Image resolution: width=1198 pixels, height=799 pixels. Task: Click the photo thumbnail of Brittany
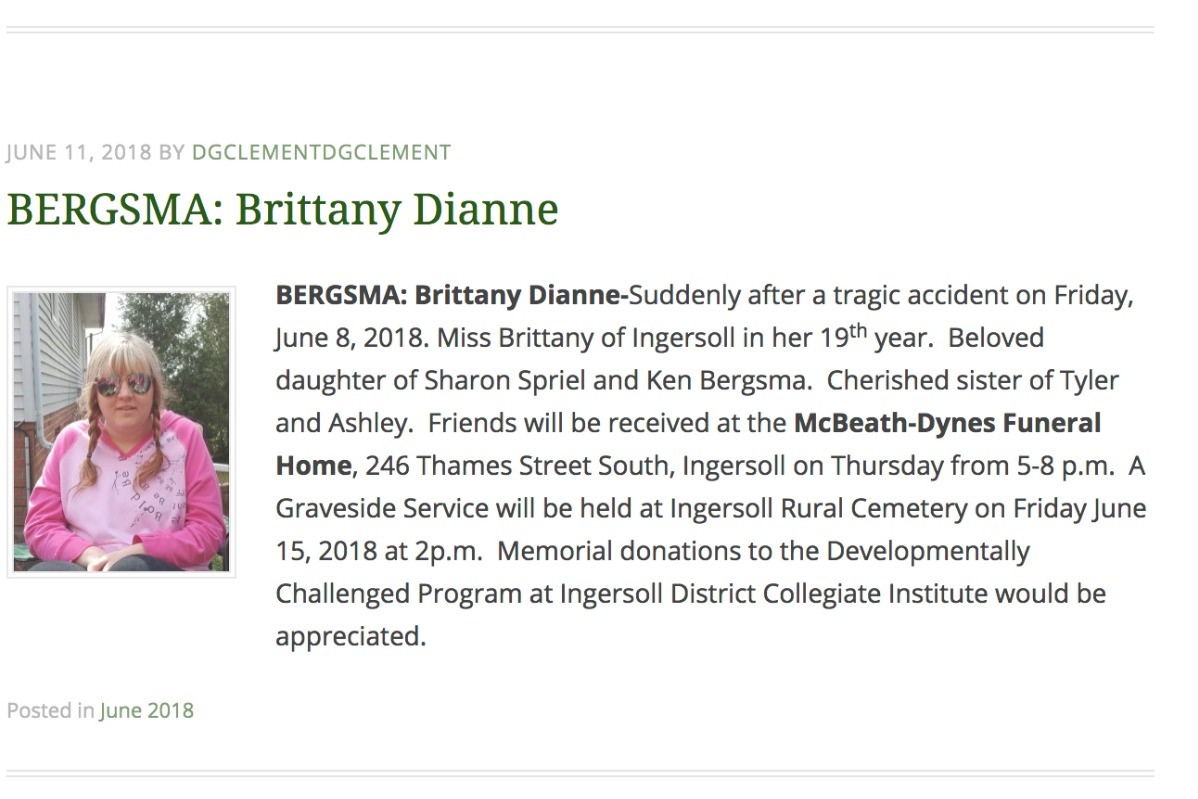click(121, 432)
